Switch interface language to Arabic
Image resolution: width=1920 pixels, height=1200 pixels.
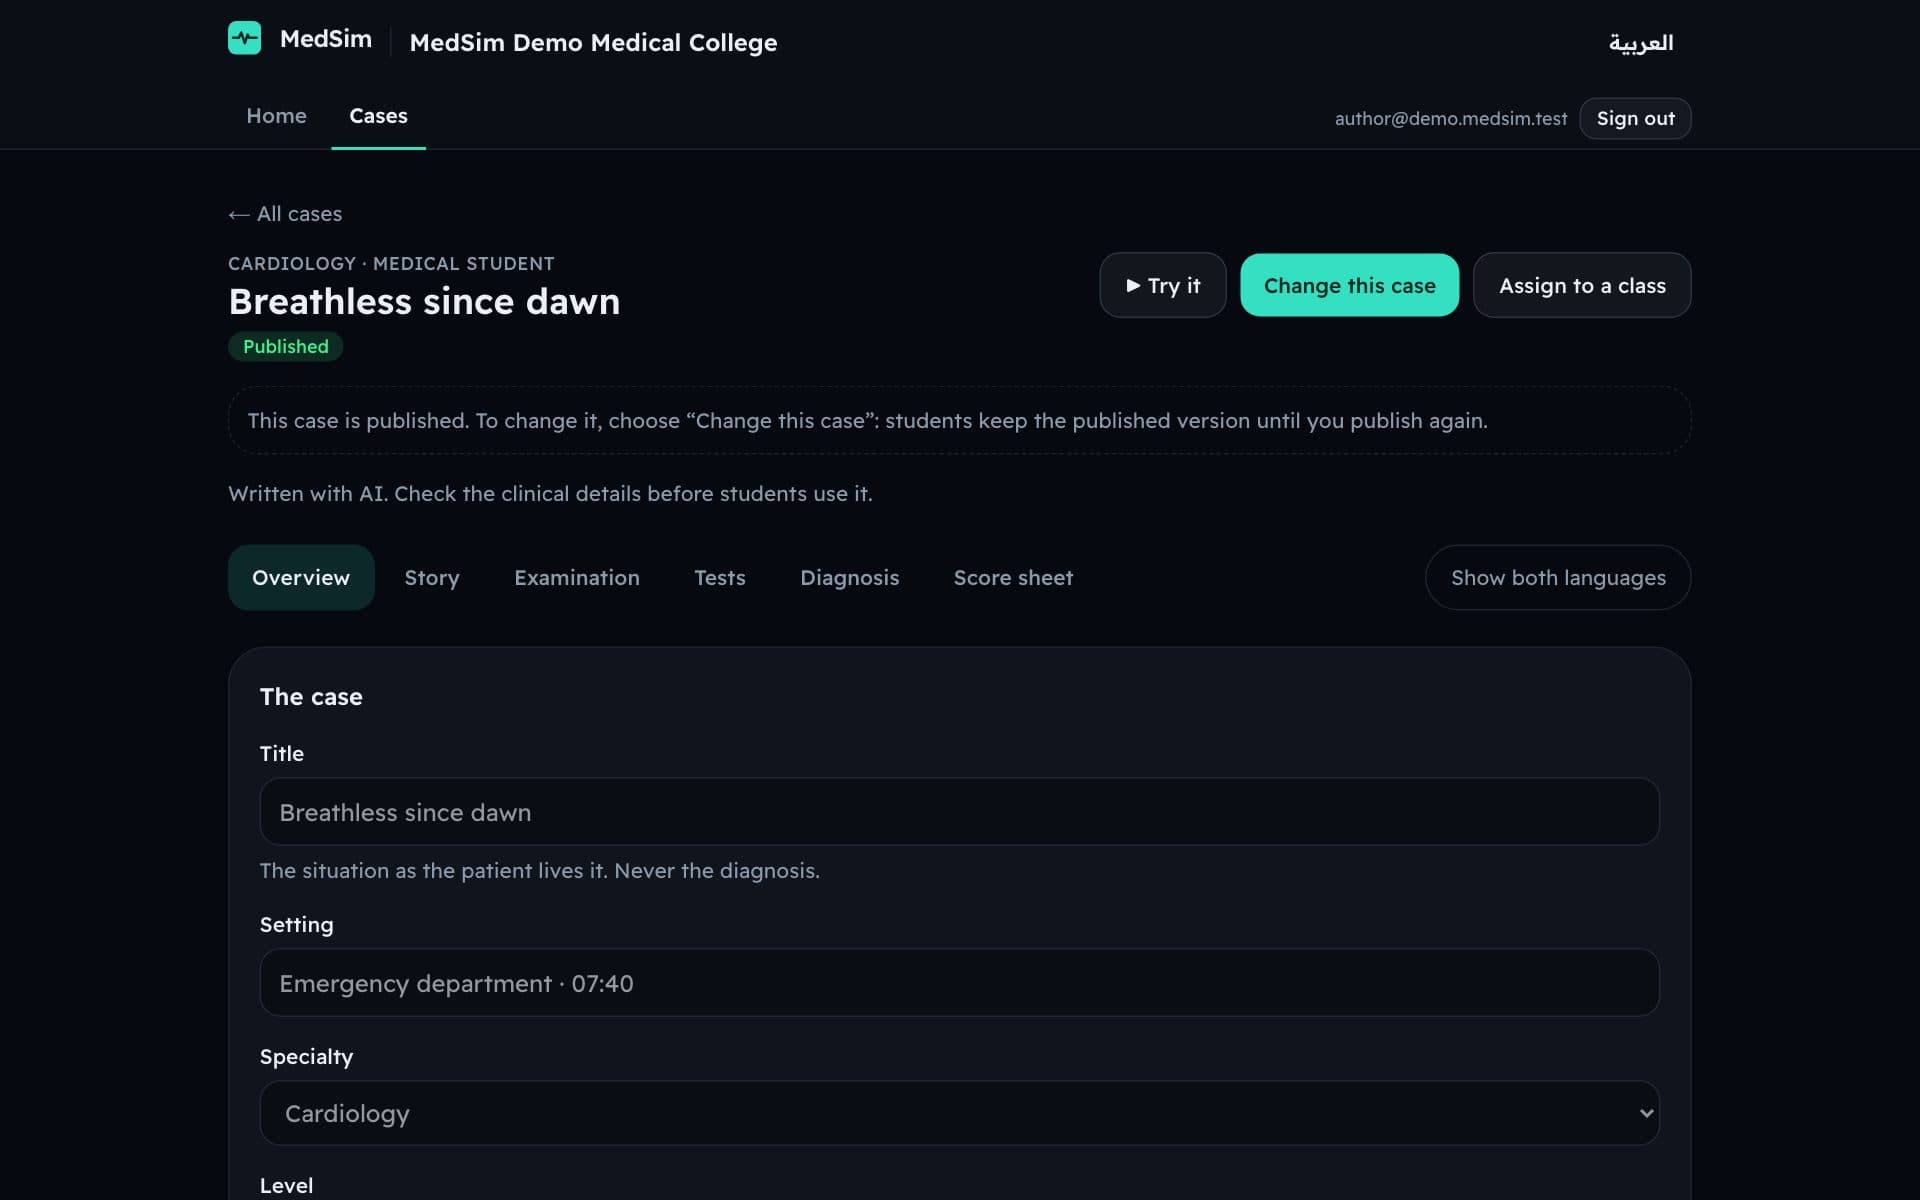(x=1640, y=42)
